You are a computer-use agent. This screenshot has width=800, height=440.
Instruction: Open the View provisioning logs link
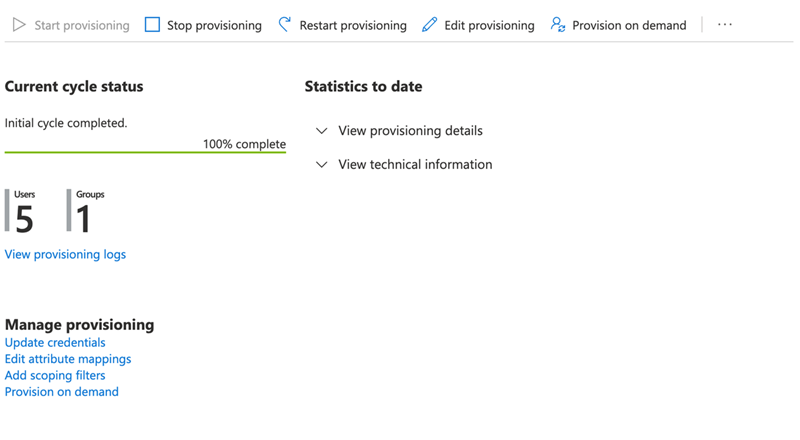tap(65, 254)
